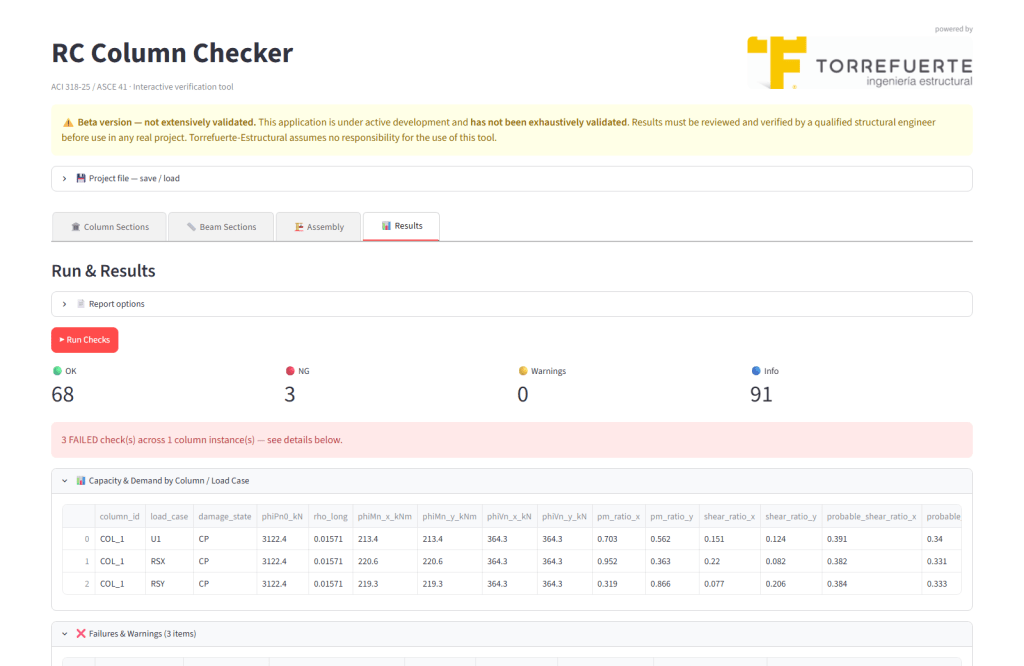This screenshot has height=666, width=1024.
Task: Sort by the load_case column header
Action: click(169, 516)
